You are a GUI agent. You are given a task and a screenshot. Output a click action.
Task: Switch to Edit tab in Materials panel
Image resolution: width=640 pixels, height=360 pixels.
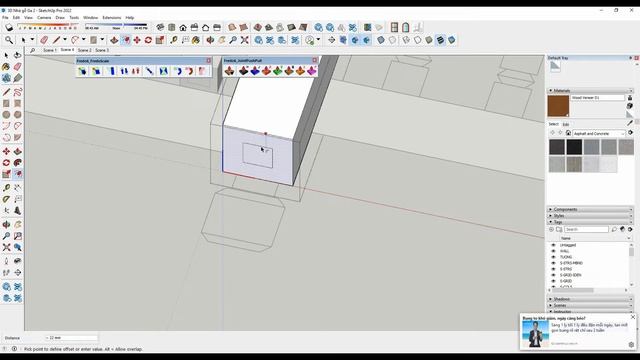coord(566,124)
